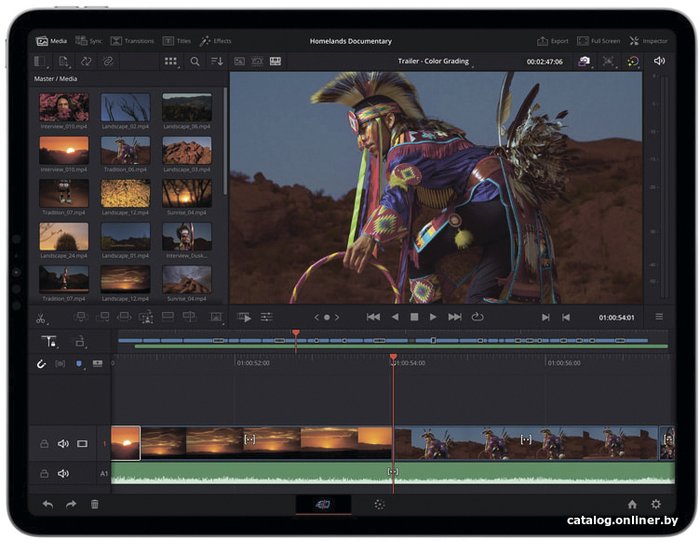Open the Transitions tab
Image resolution: width=700 pixels, height=542 pixels.
click(132, 41)
